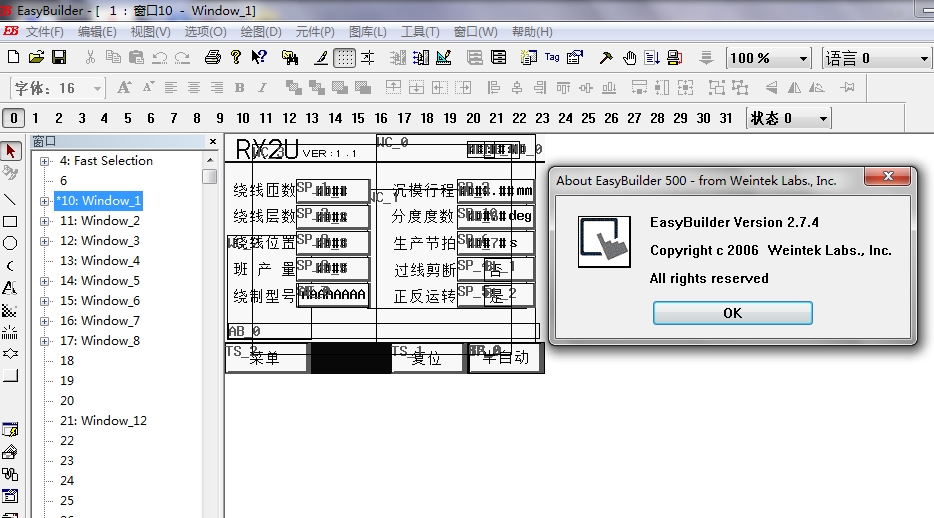Select 21: Window_12 in the tree
Image resolution: width=934 pixels, height=518 pixels.
click(x=103, y=421)
